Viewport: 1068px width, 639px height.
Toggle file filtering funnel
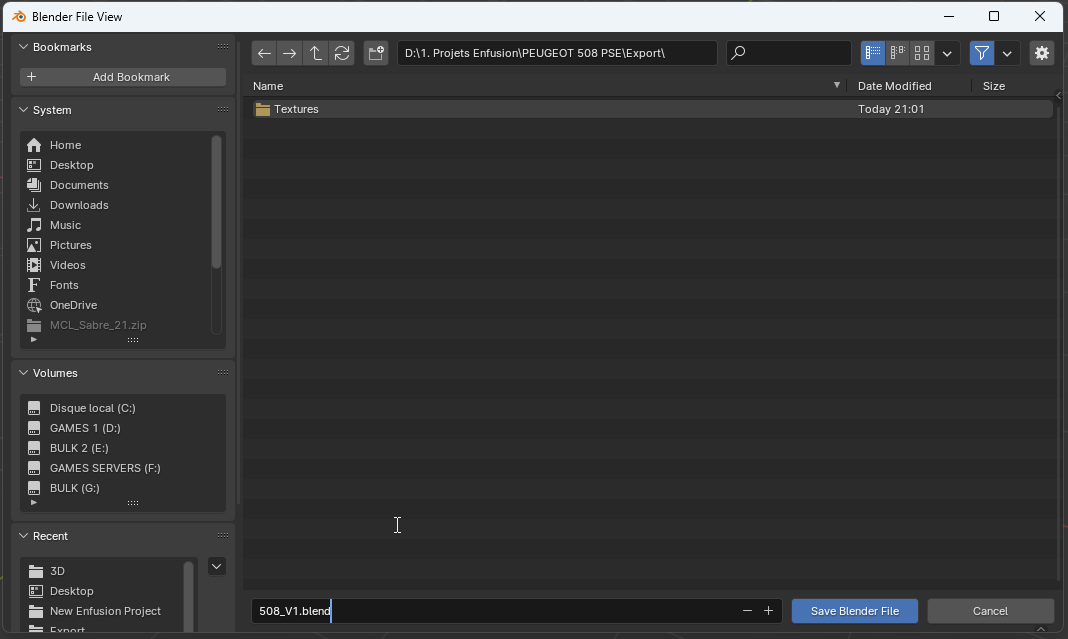981,53
